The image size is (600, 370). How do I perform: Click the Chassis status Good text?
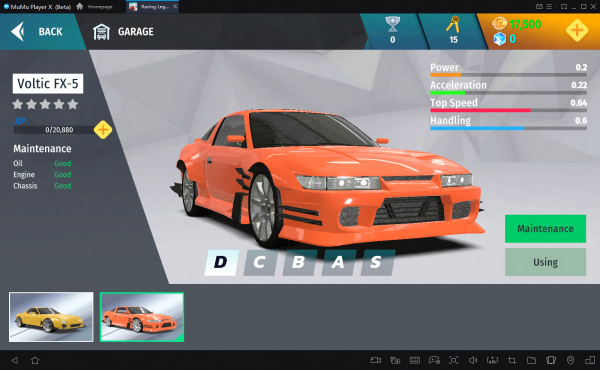tap(63, 186)
